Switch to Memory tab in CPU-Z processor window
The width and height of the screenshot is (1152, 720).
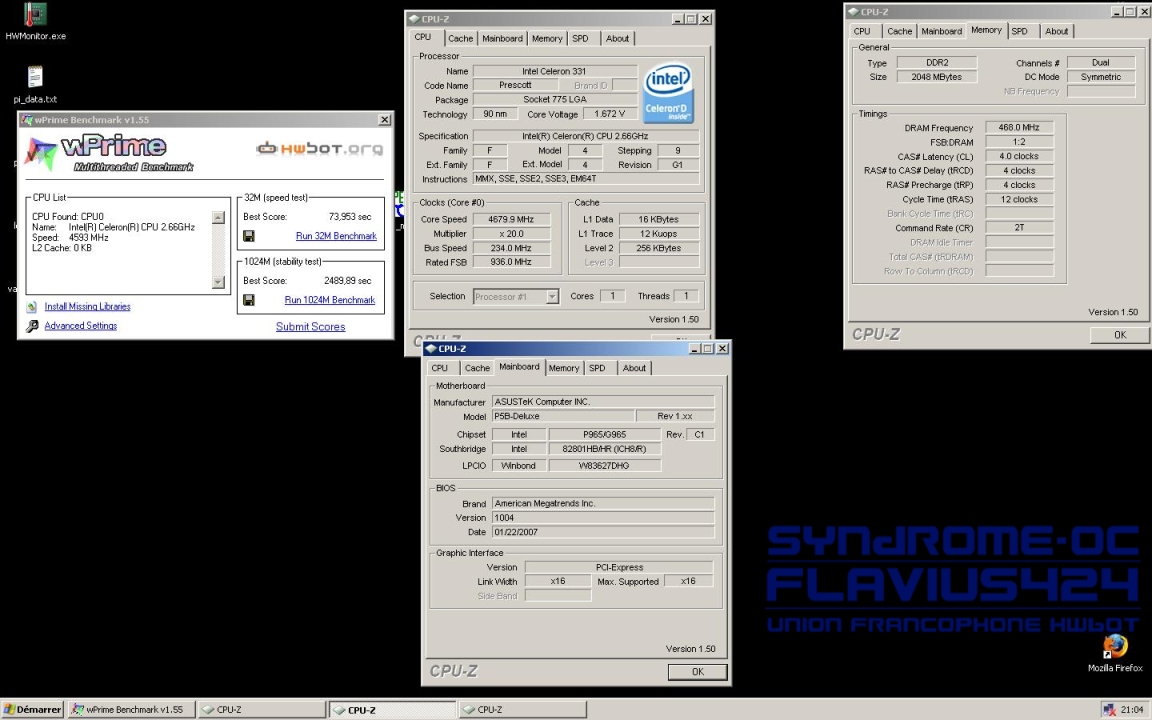pos(547,38)
